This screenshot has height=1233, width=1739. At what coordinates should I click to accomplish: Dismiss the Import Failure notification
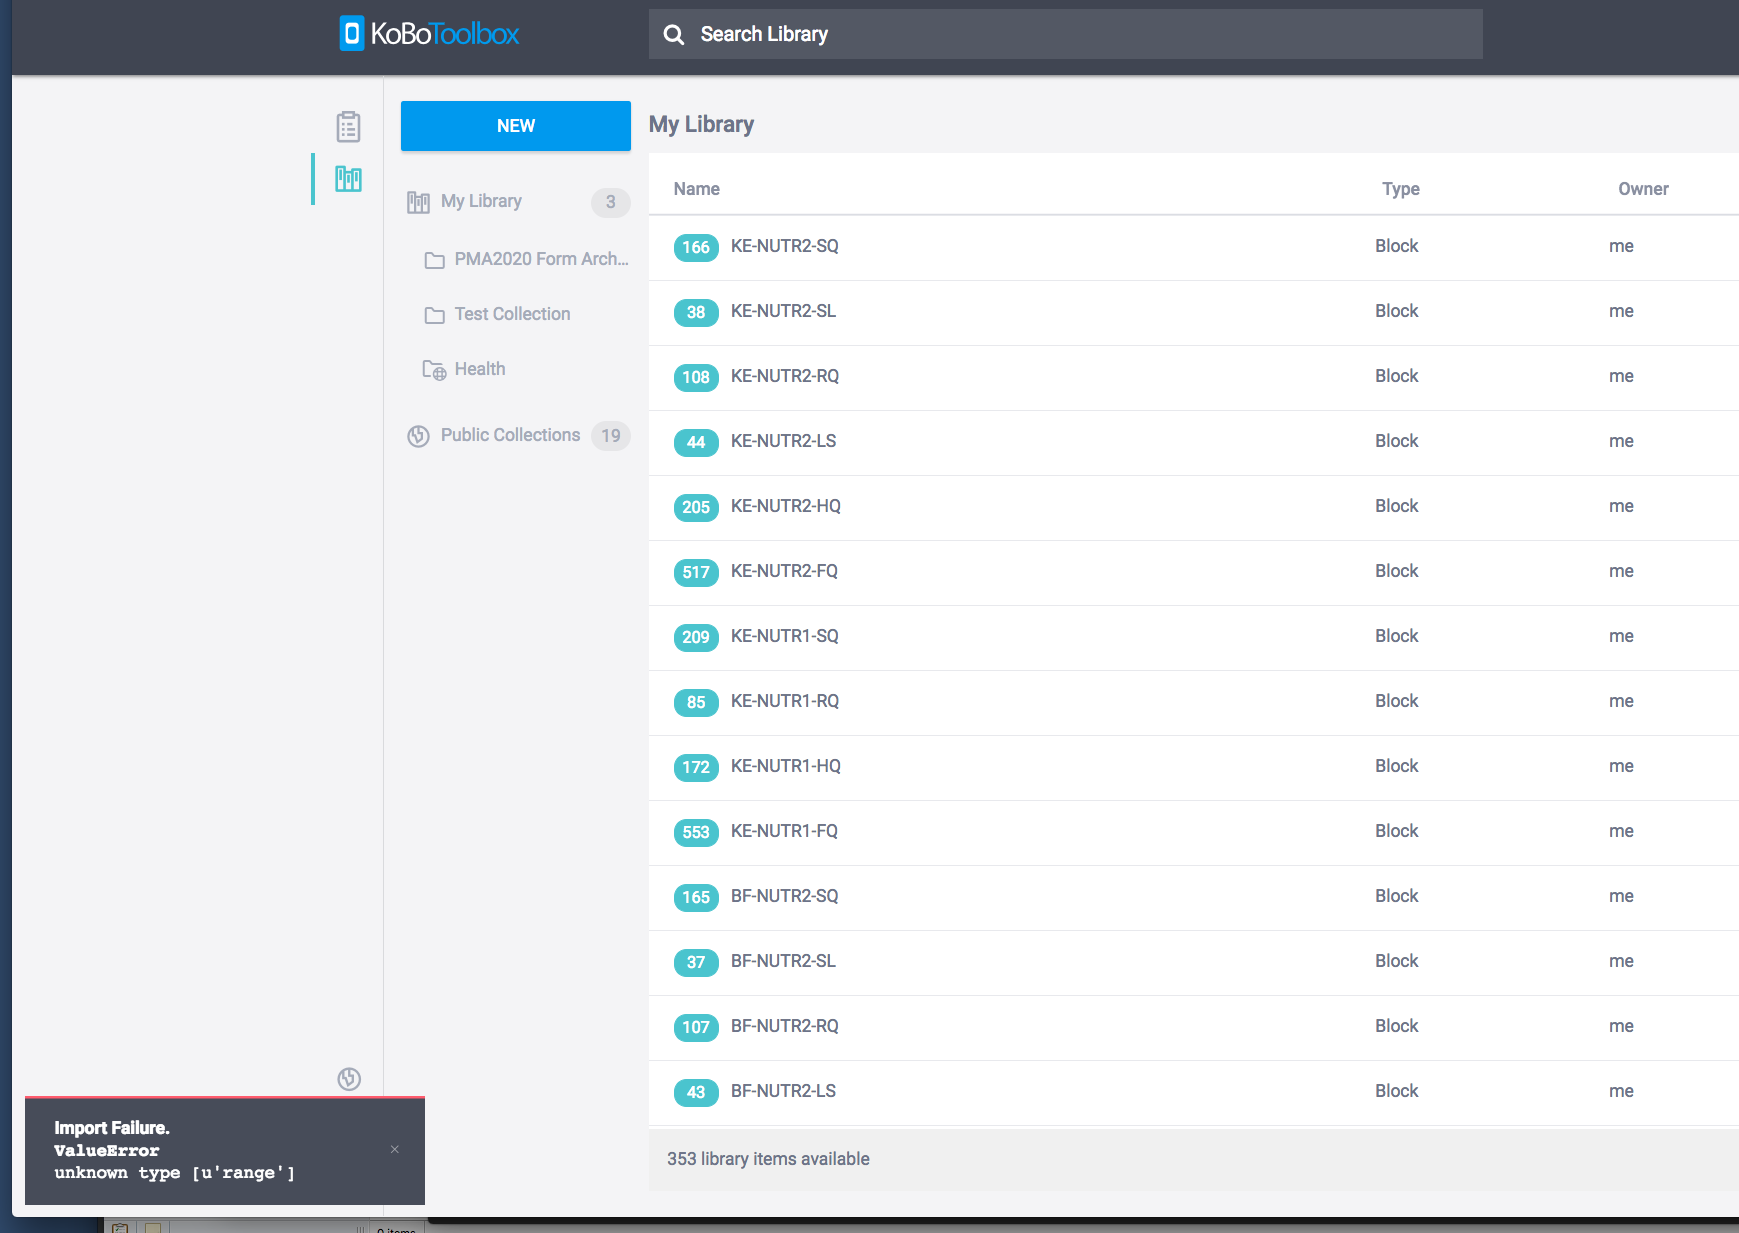tap(394, 1149)
